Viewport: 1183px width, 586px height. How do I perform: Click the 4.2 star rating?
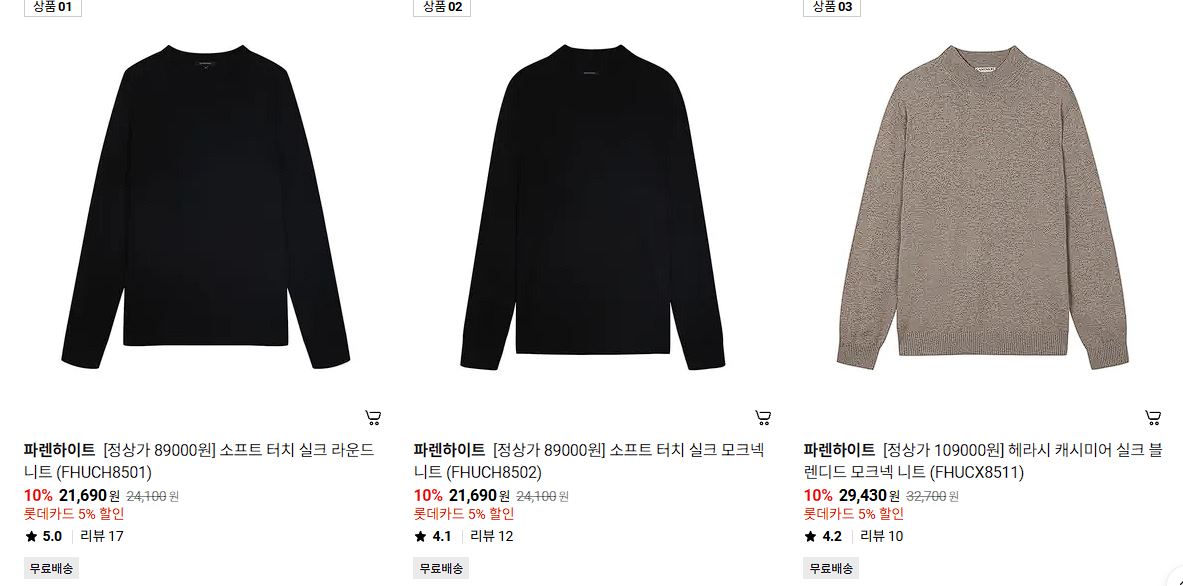click(823, 536)
